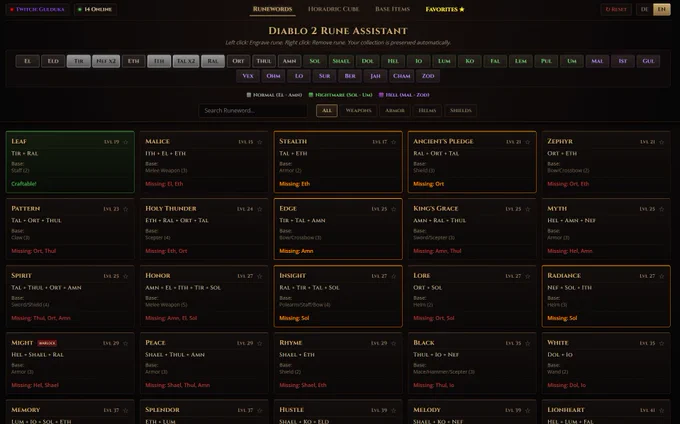Screen dimensions: 680x424
Task: Star the Malice runeword card
Action: tap(259, 142)
